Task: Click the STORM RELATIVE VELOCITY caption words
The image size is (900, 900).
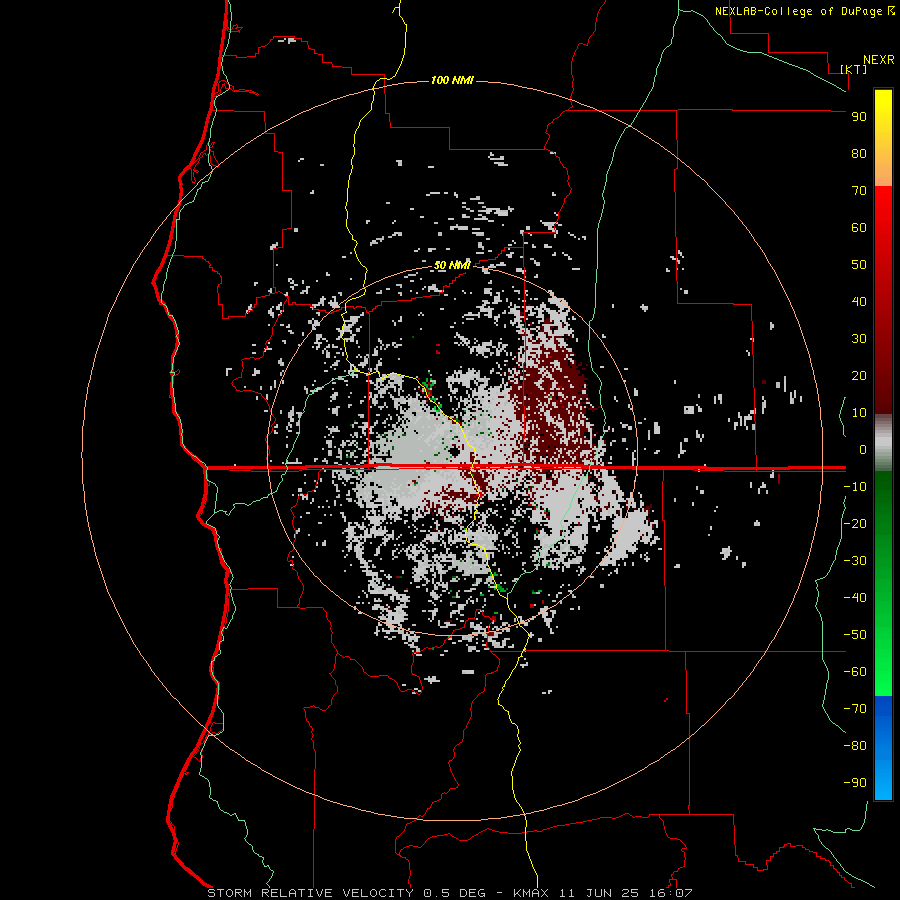Action: coord(311,893)
